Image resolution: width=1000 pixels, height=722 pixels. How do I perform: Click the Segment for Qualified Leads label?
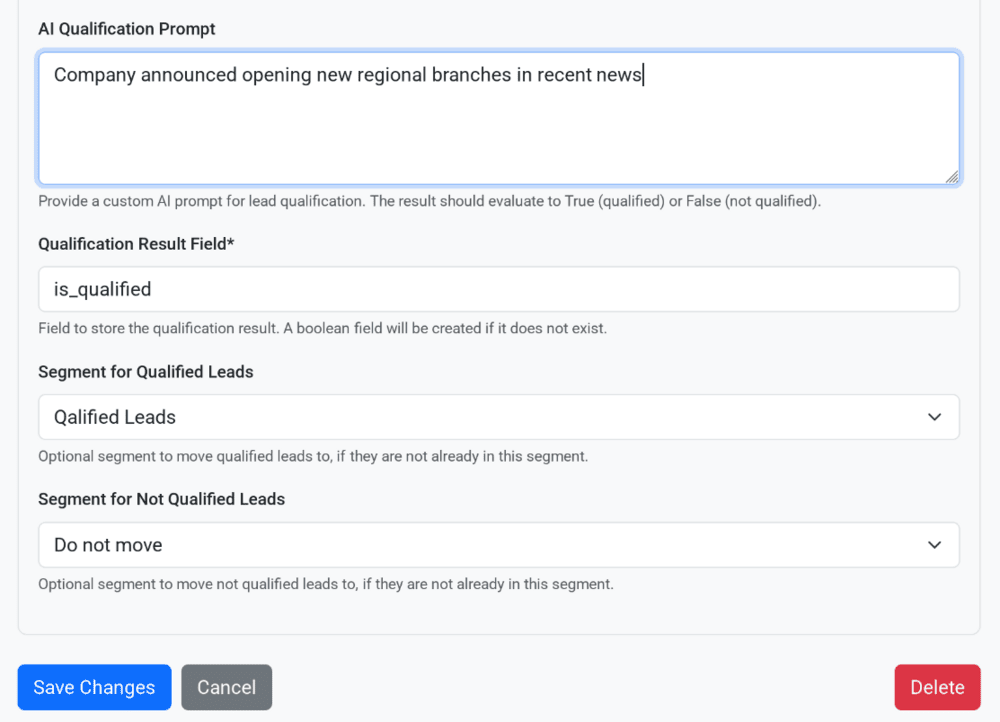click(x=146, y=371)
